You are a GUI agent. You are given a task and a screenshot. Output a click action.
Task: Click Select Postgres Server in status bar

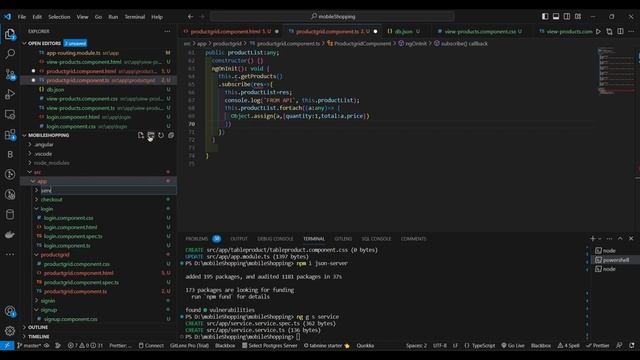[269, 346]
